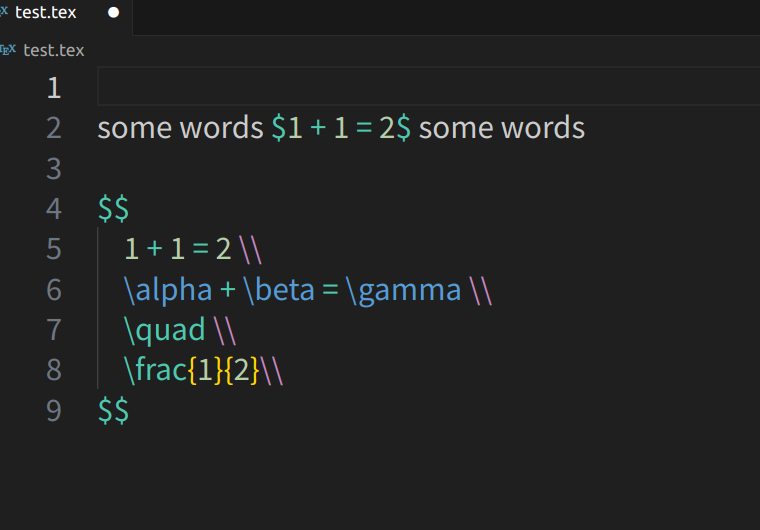Image resolution: width=760 pixels, height=530 pixels.
Task: Click line number 8 in the gutter
Action: [x=54, y=370]
